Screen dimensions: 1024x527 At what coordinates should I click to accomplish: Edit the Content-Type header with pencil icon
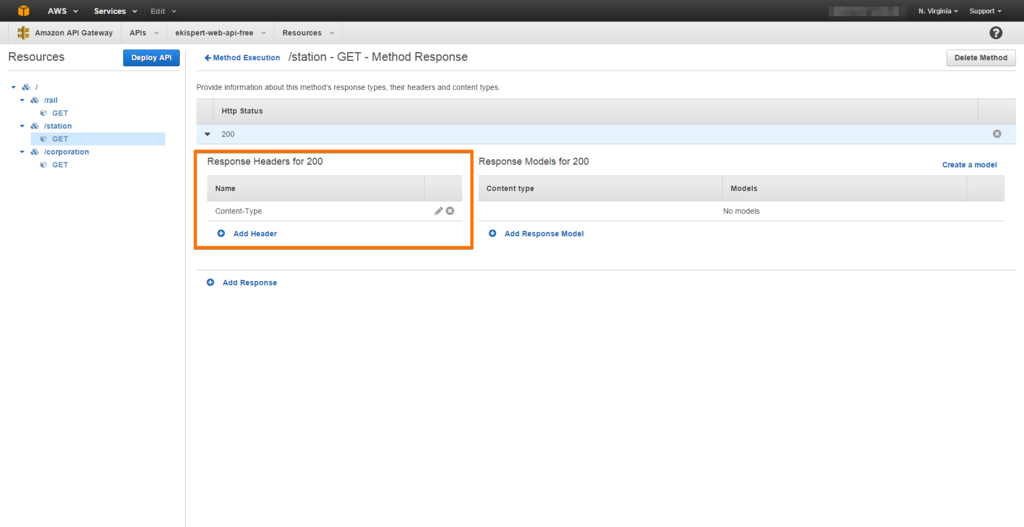click(x=439, y=211)
